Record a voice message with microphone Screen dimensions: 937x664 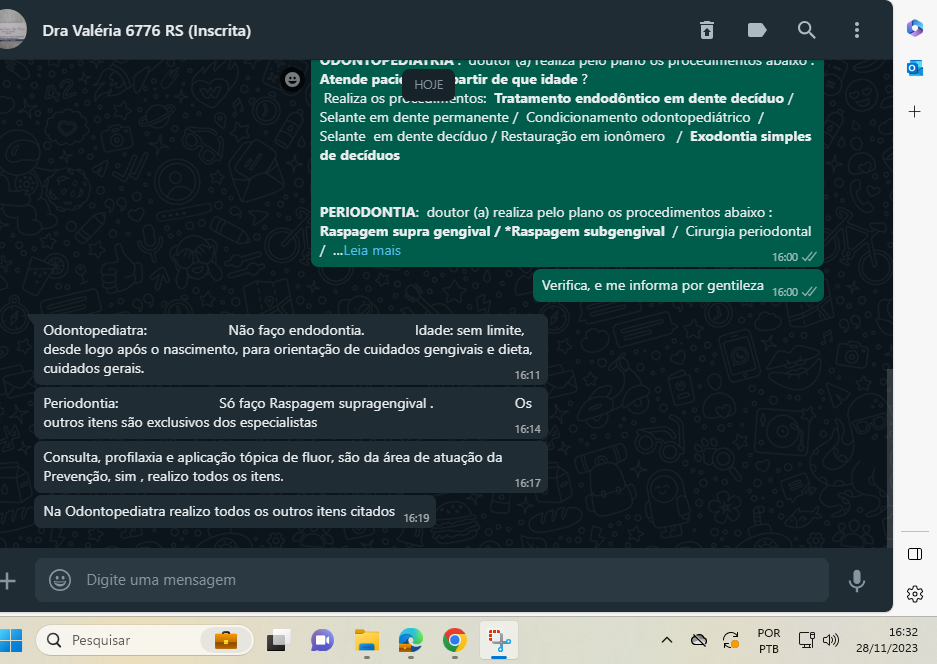click(857, 580)
